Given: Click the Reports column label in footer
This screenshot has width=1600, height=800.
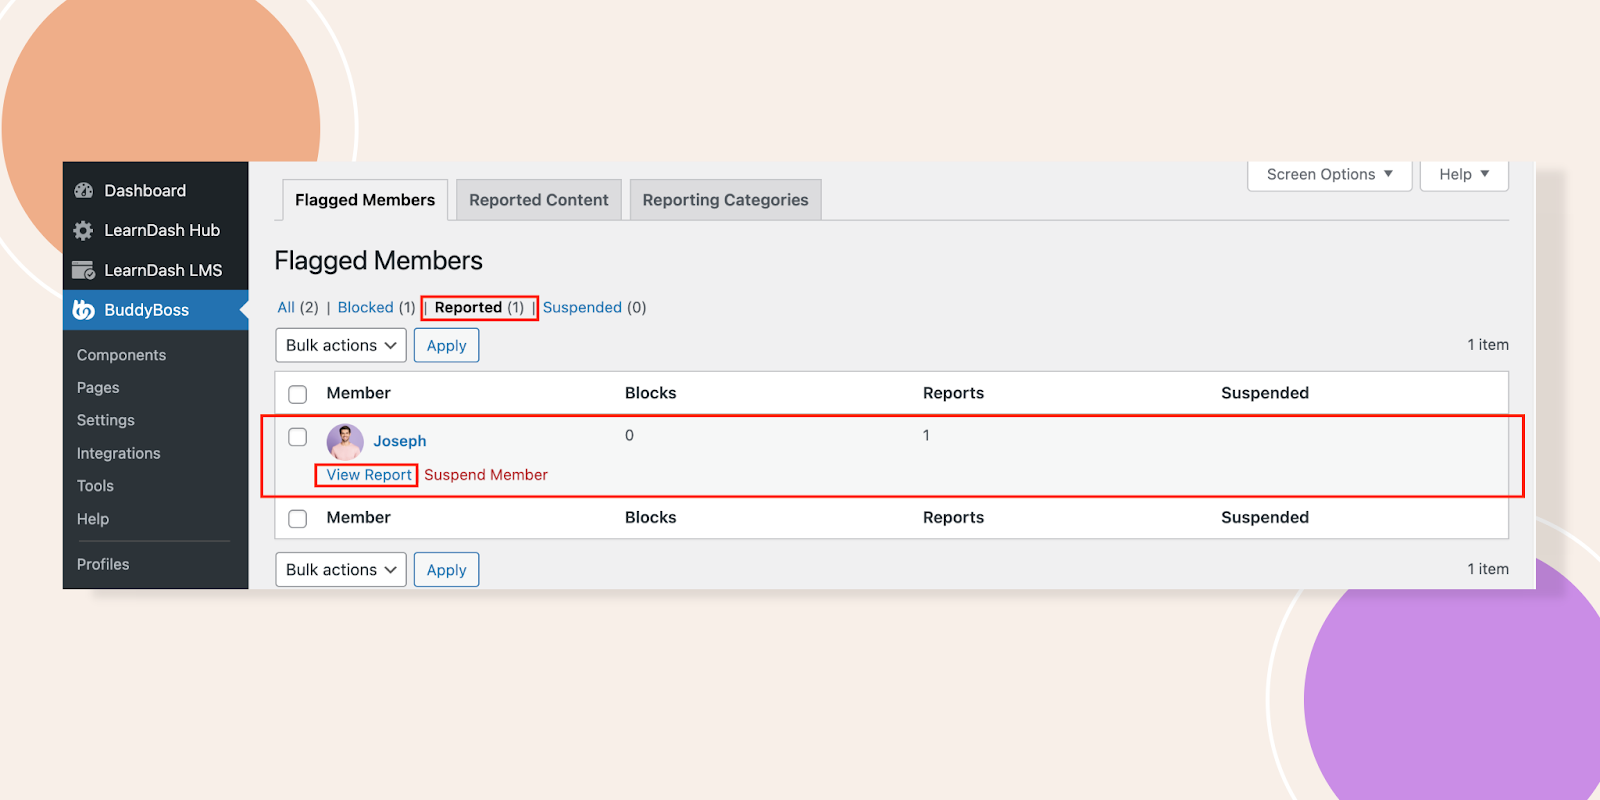Looking at the screenshot, I should 953,517.
